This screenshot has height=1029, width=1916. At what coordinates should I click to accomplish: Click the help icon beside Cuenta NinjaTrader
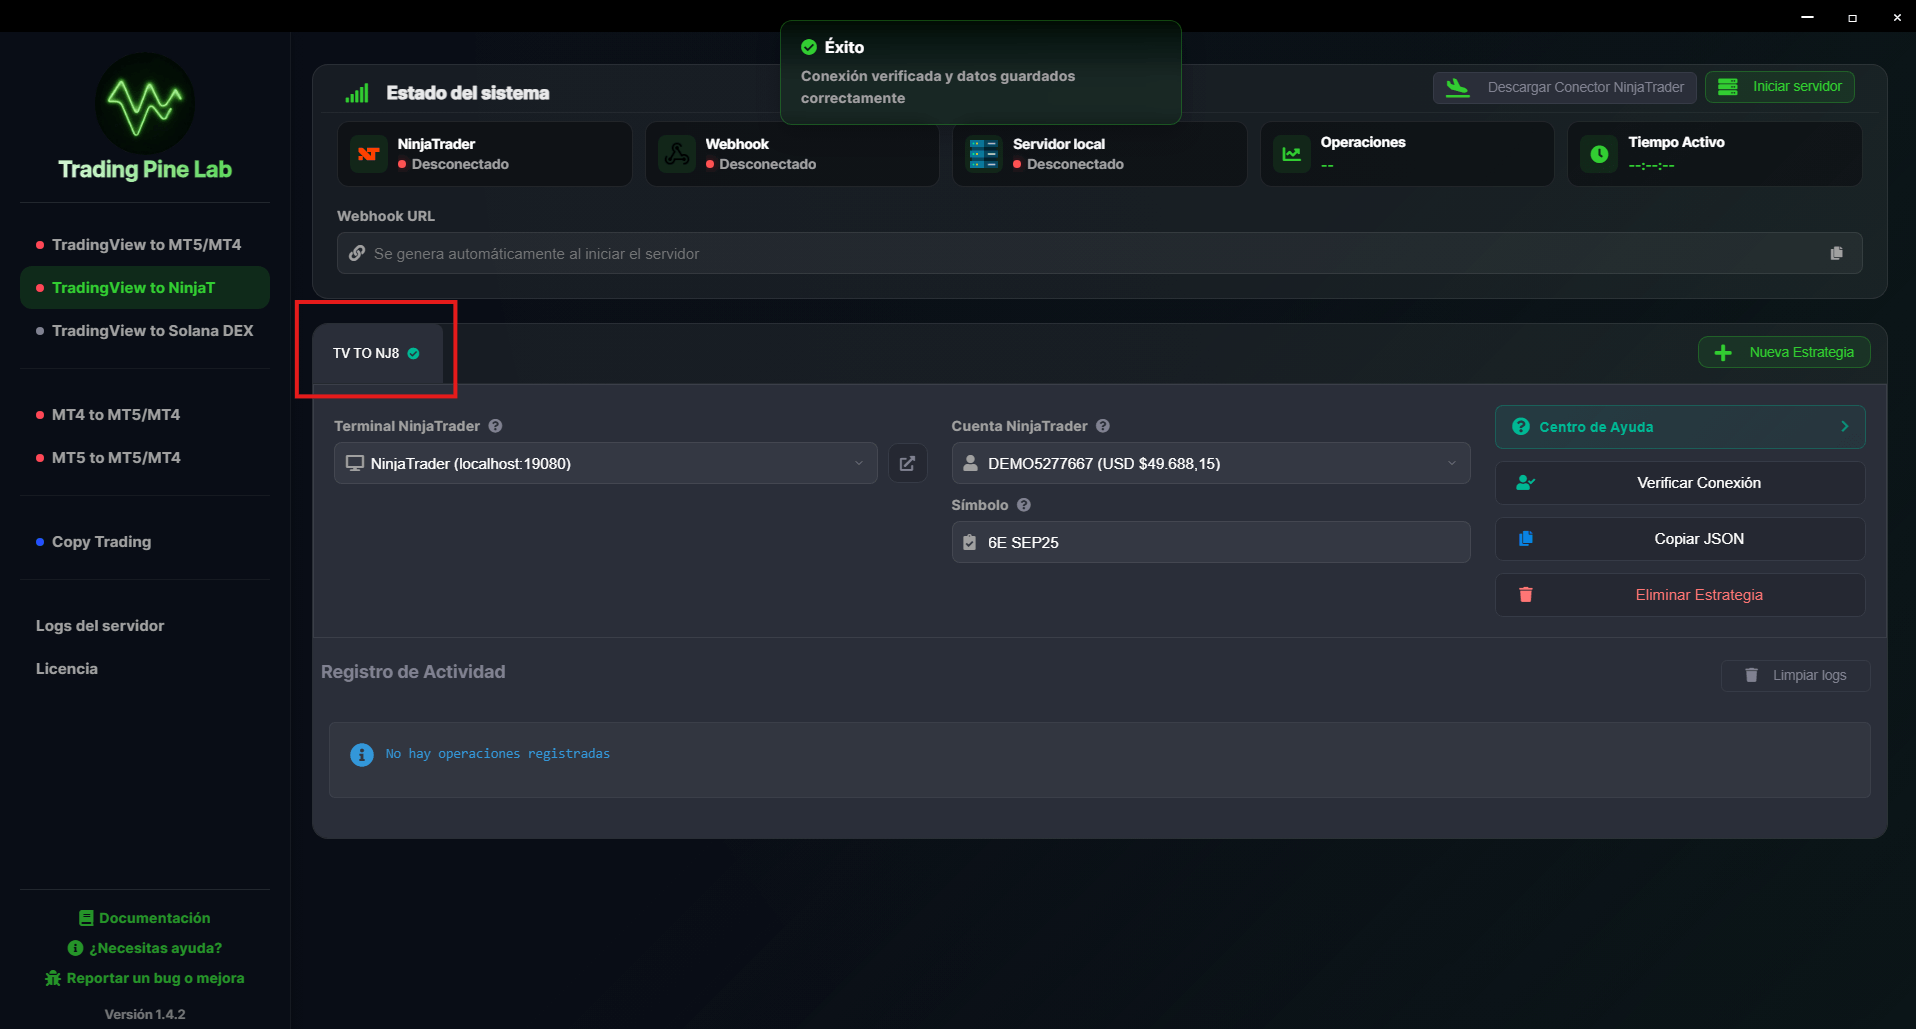pos(1102,426)
